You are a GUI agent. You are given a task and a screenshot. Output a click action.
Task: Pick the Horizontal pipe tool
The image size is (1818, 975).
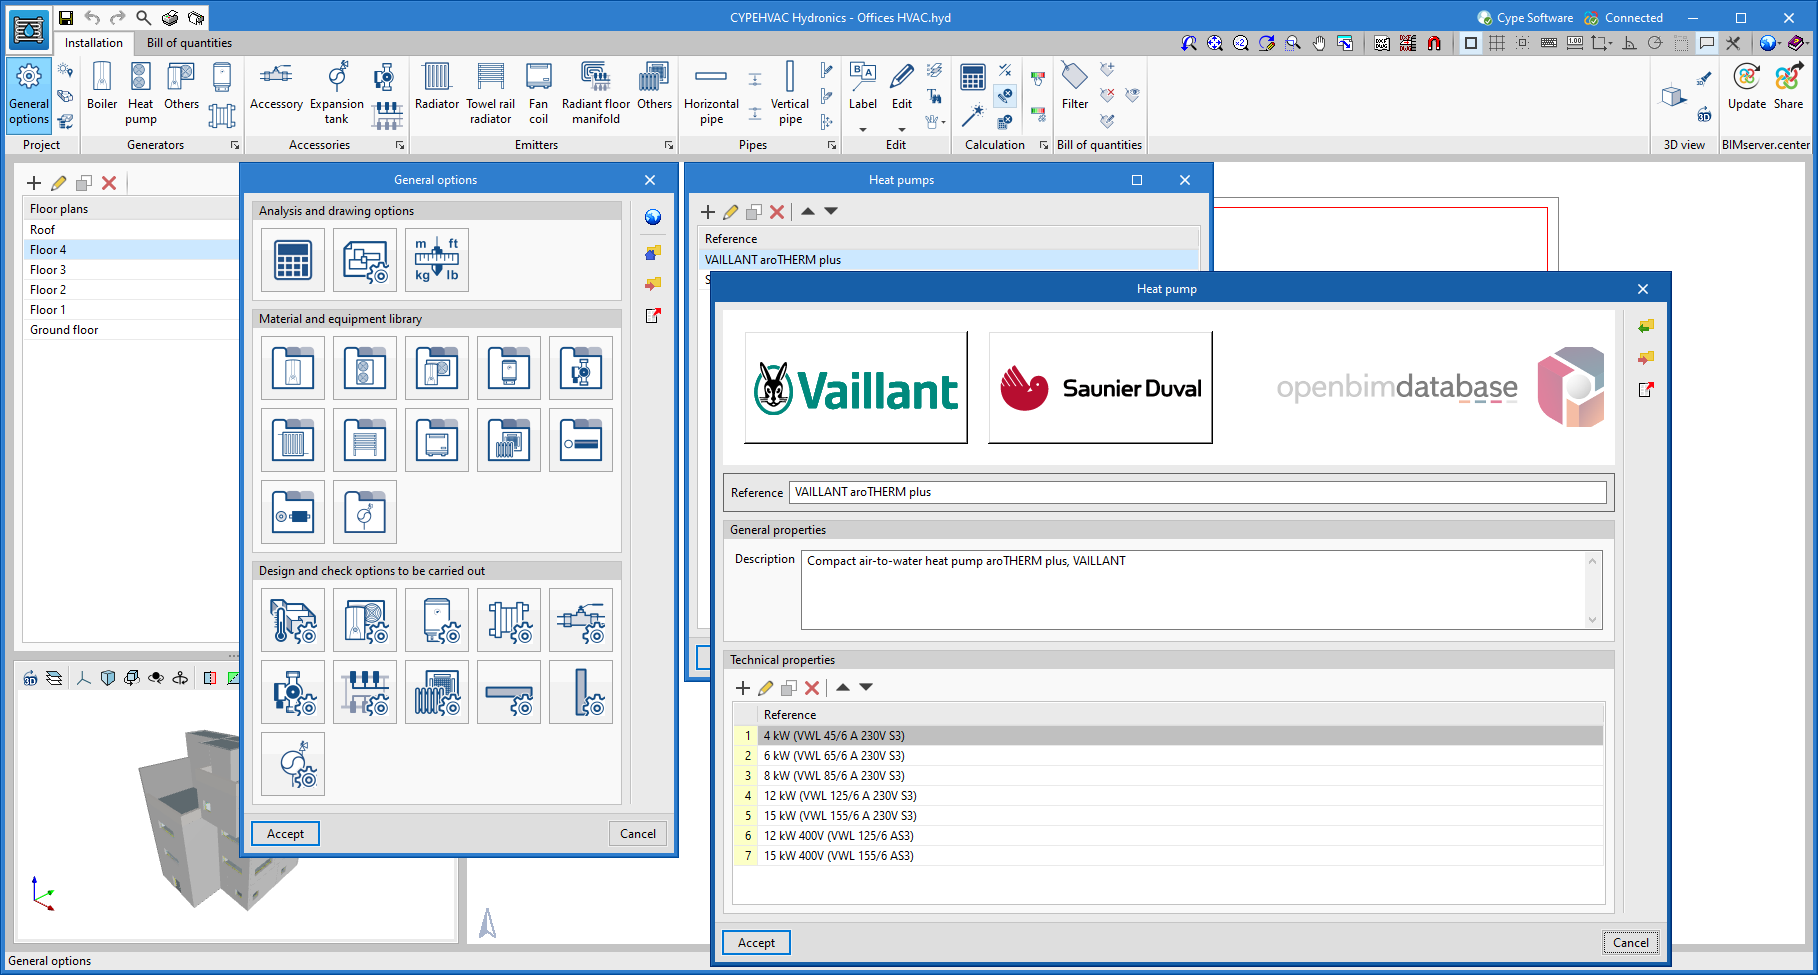(x=711, y=93)
